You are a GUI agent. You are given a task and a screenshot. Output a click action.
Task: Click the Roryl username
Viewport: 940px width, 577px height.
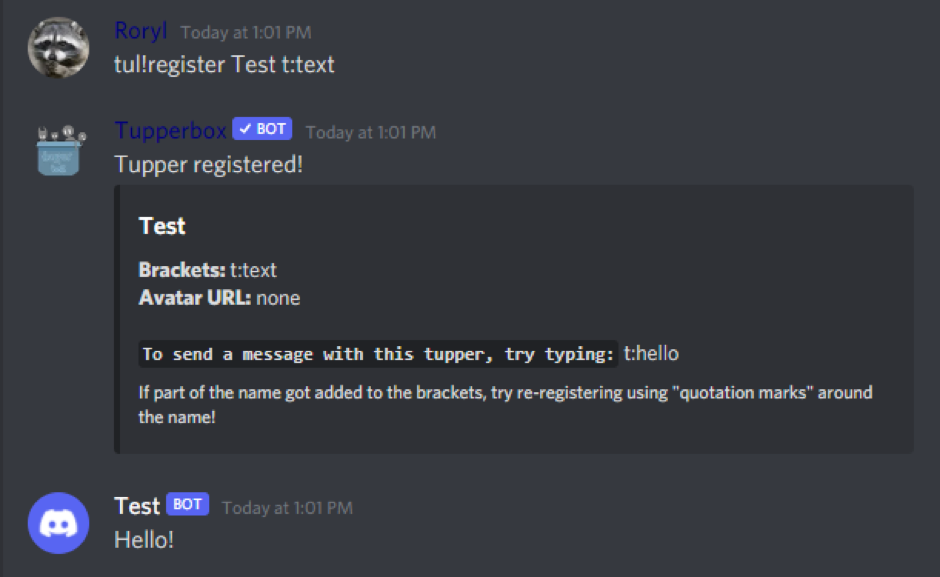point(140,31)
